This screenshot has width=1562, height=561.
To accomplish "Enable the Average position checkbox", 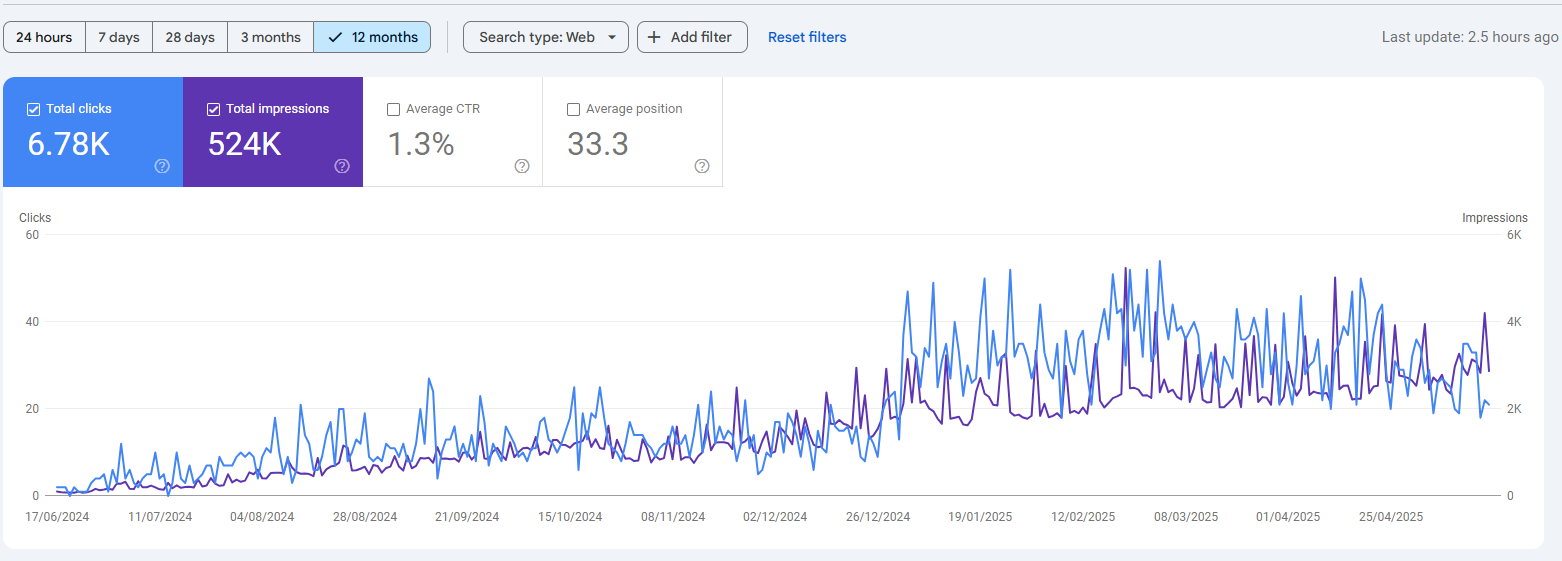I will pos(573,109).
